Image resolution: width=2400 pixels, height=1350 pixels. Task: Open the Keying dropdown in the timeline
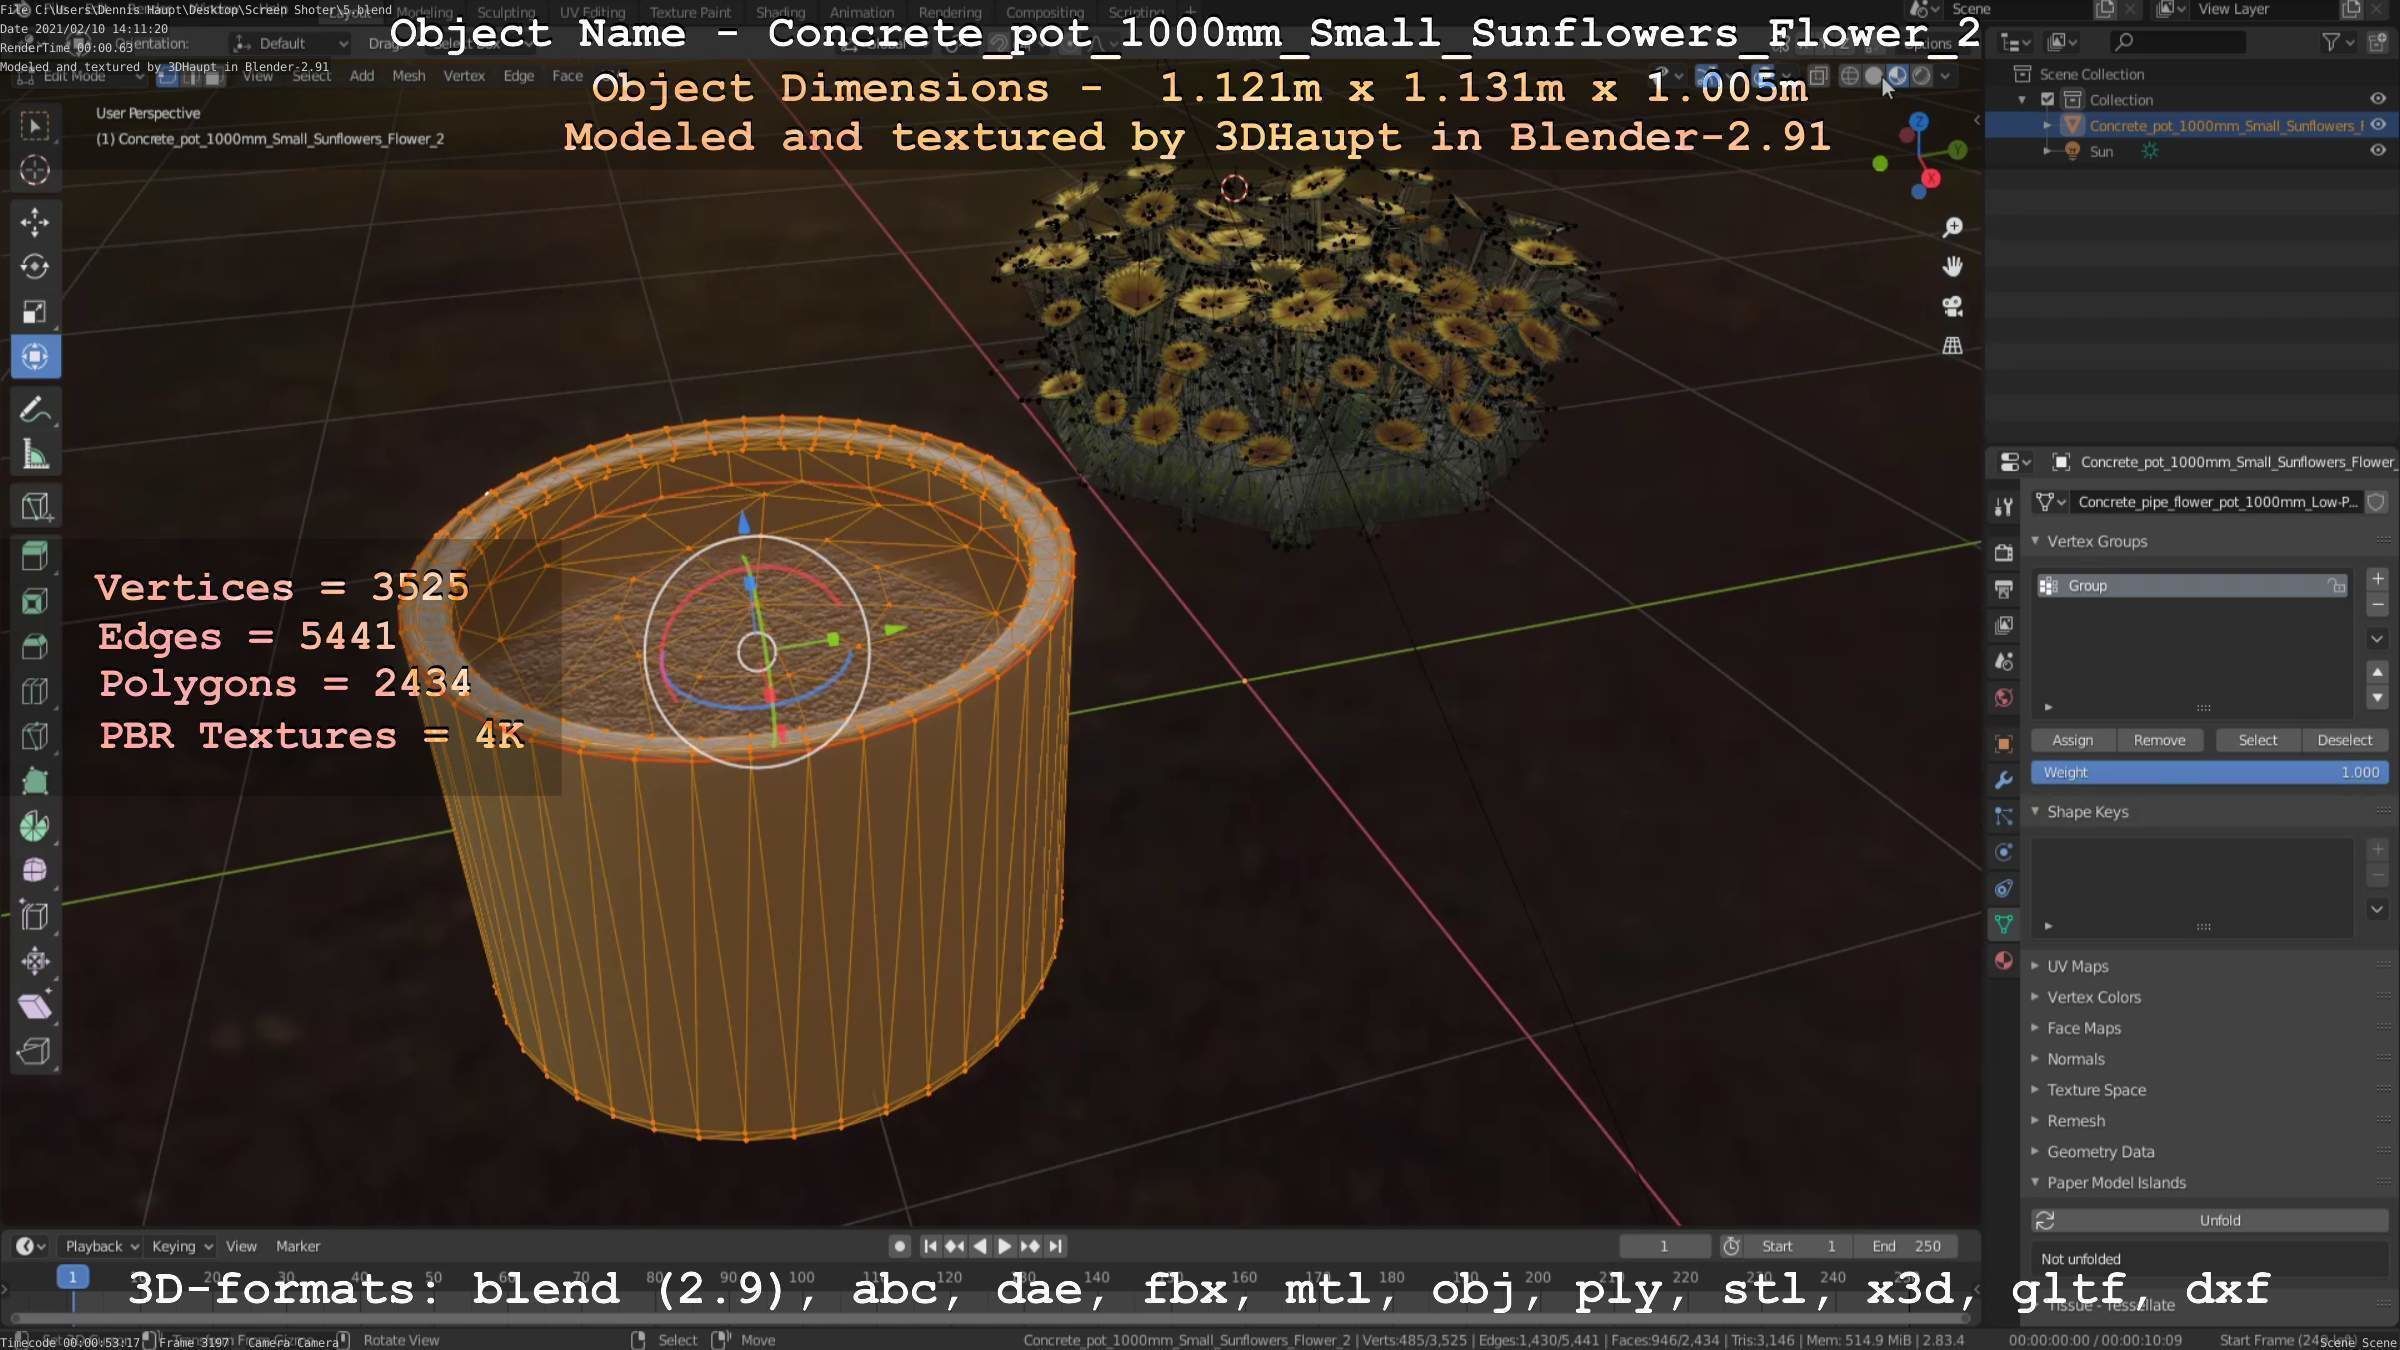point(182,1246)
